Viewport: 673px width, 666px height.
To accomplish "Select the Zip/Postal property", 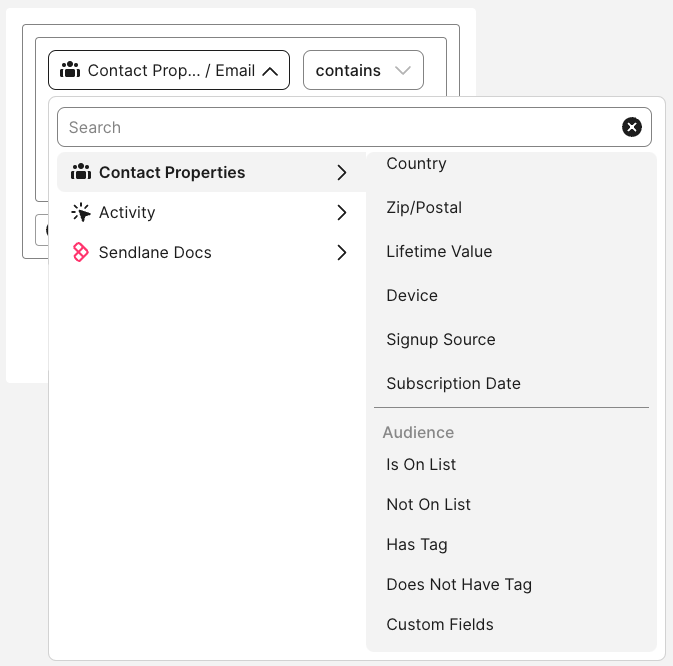I will point(424,208).
